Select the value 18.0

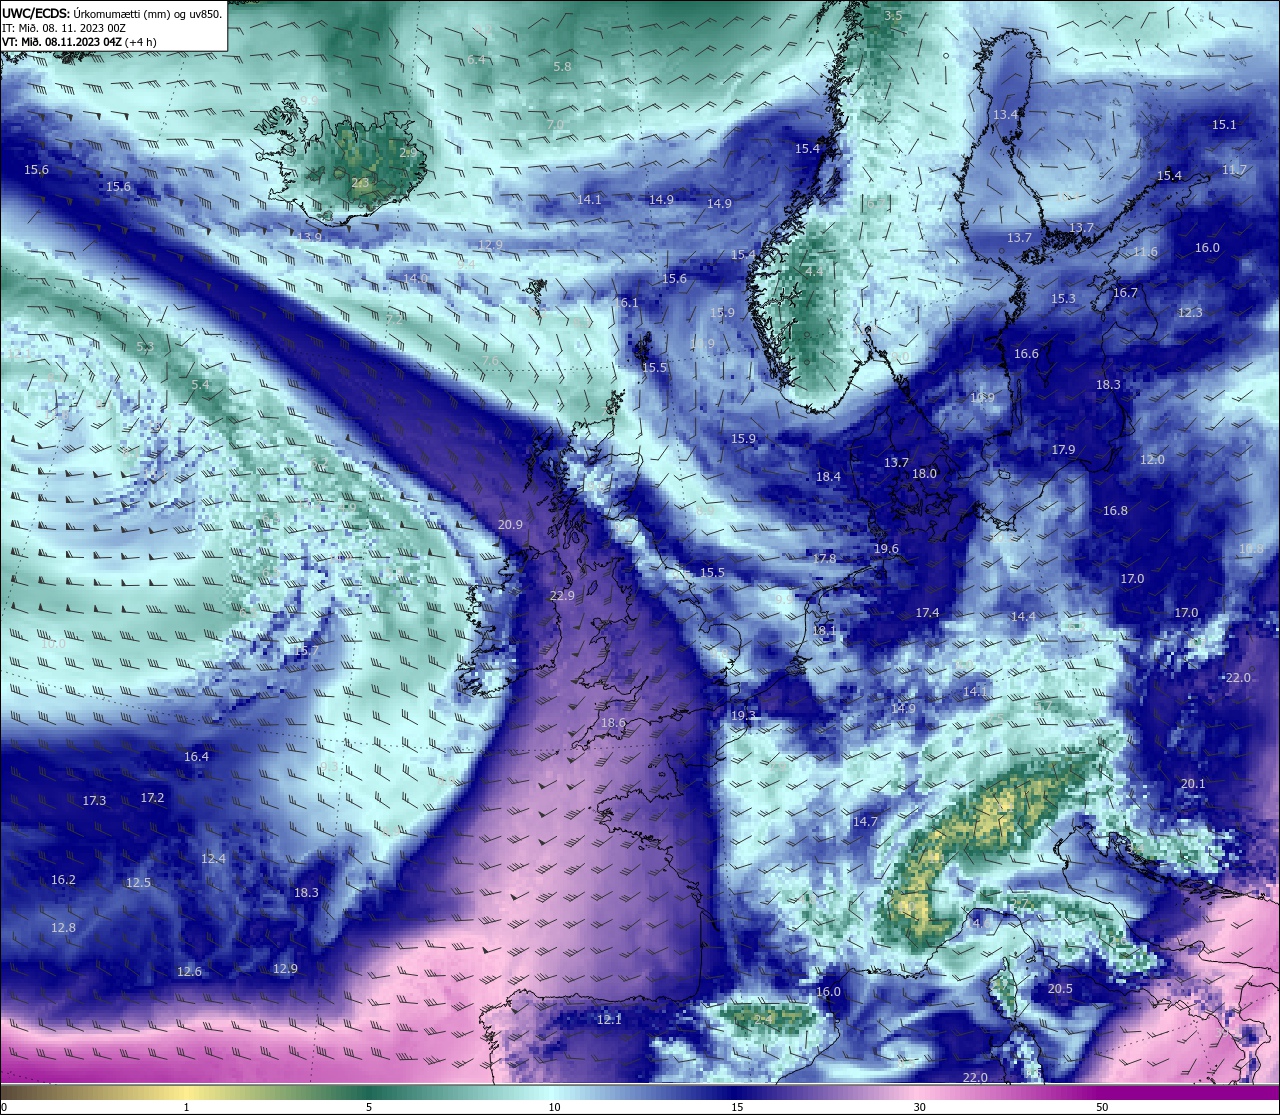click(x=924, y=473)
